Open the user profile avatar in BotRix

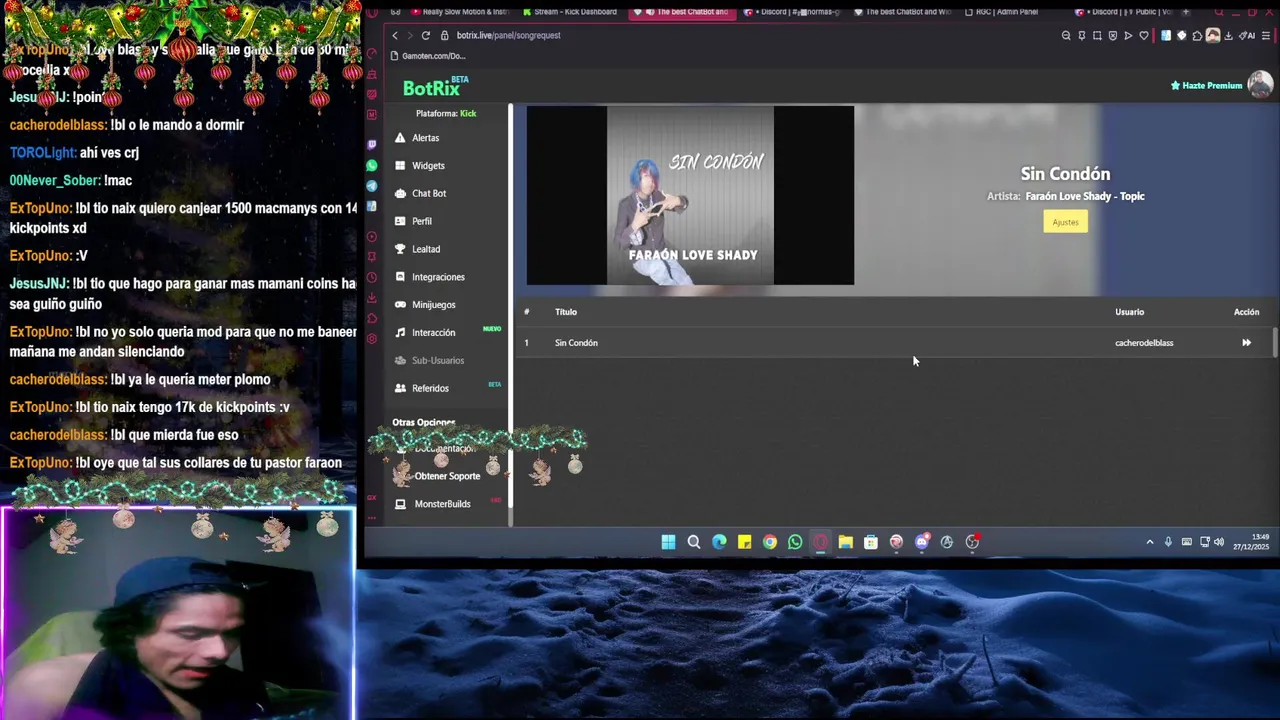[1260, 86]
